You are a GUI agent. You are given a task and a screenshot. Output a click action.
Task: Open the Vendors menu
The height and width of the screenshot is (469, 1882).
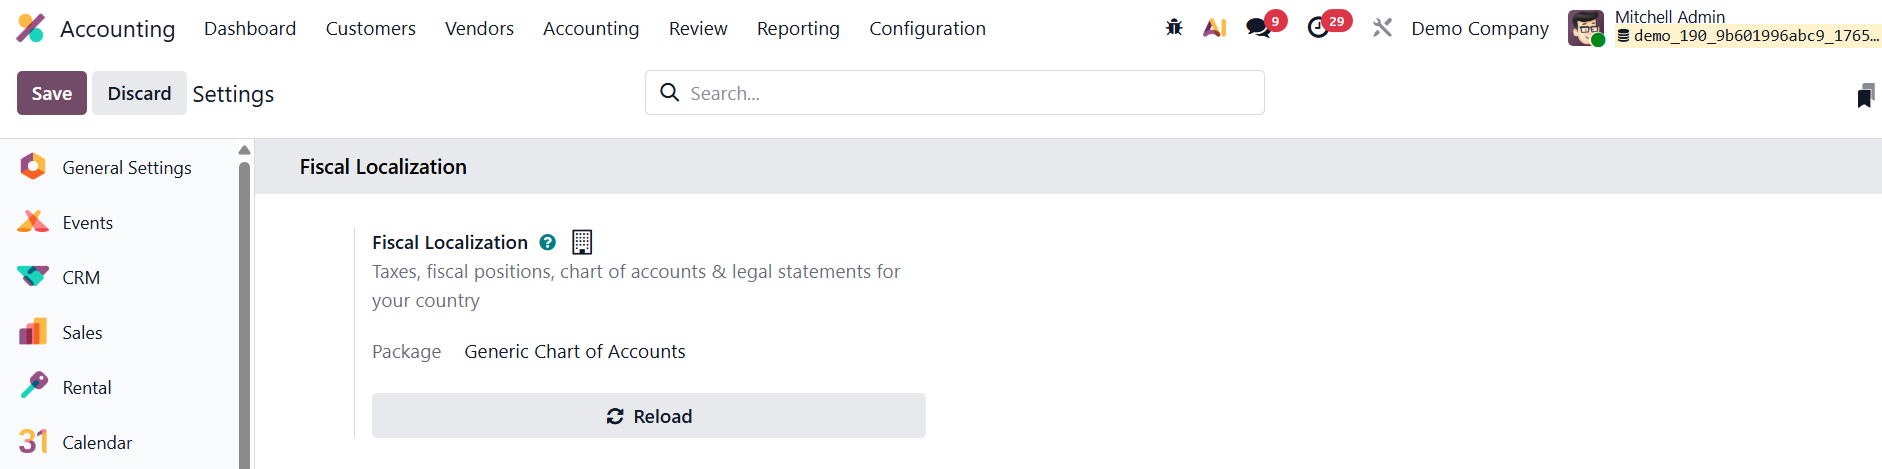(x=479, y=28)
